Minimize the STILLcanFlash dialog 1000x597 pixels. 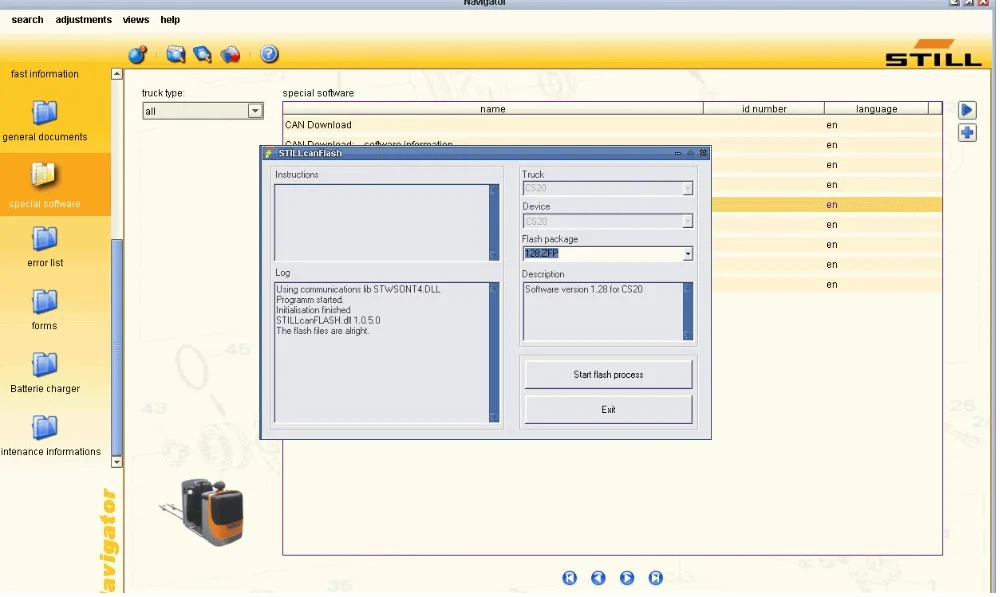[677, 153]
